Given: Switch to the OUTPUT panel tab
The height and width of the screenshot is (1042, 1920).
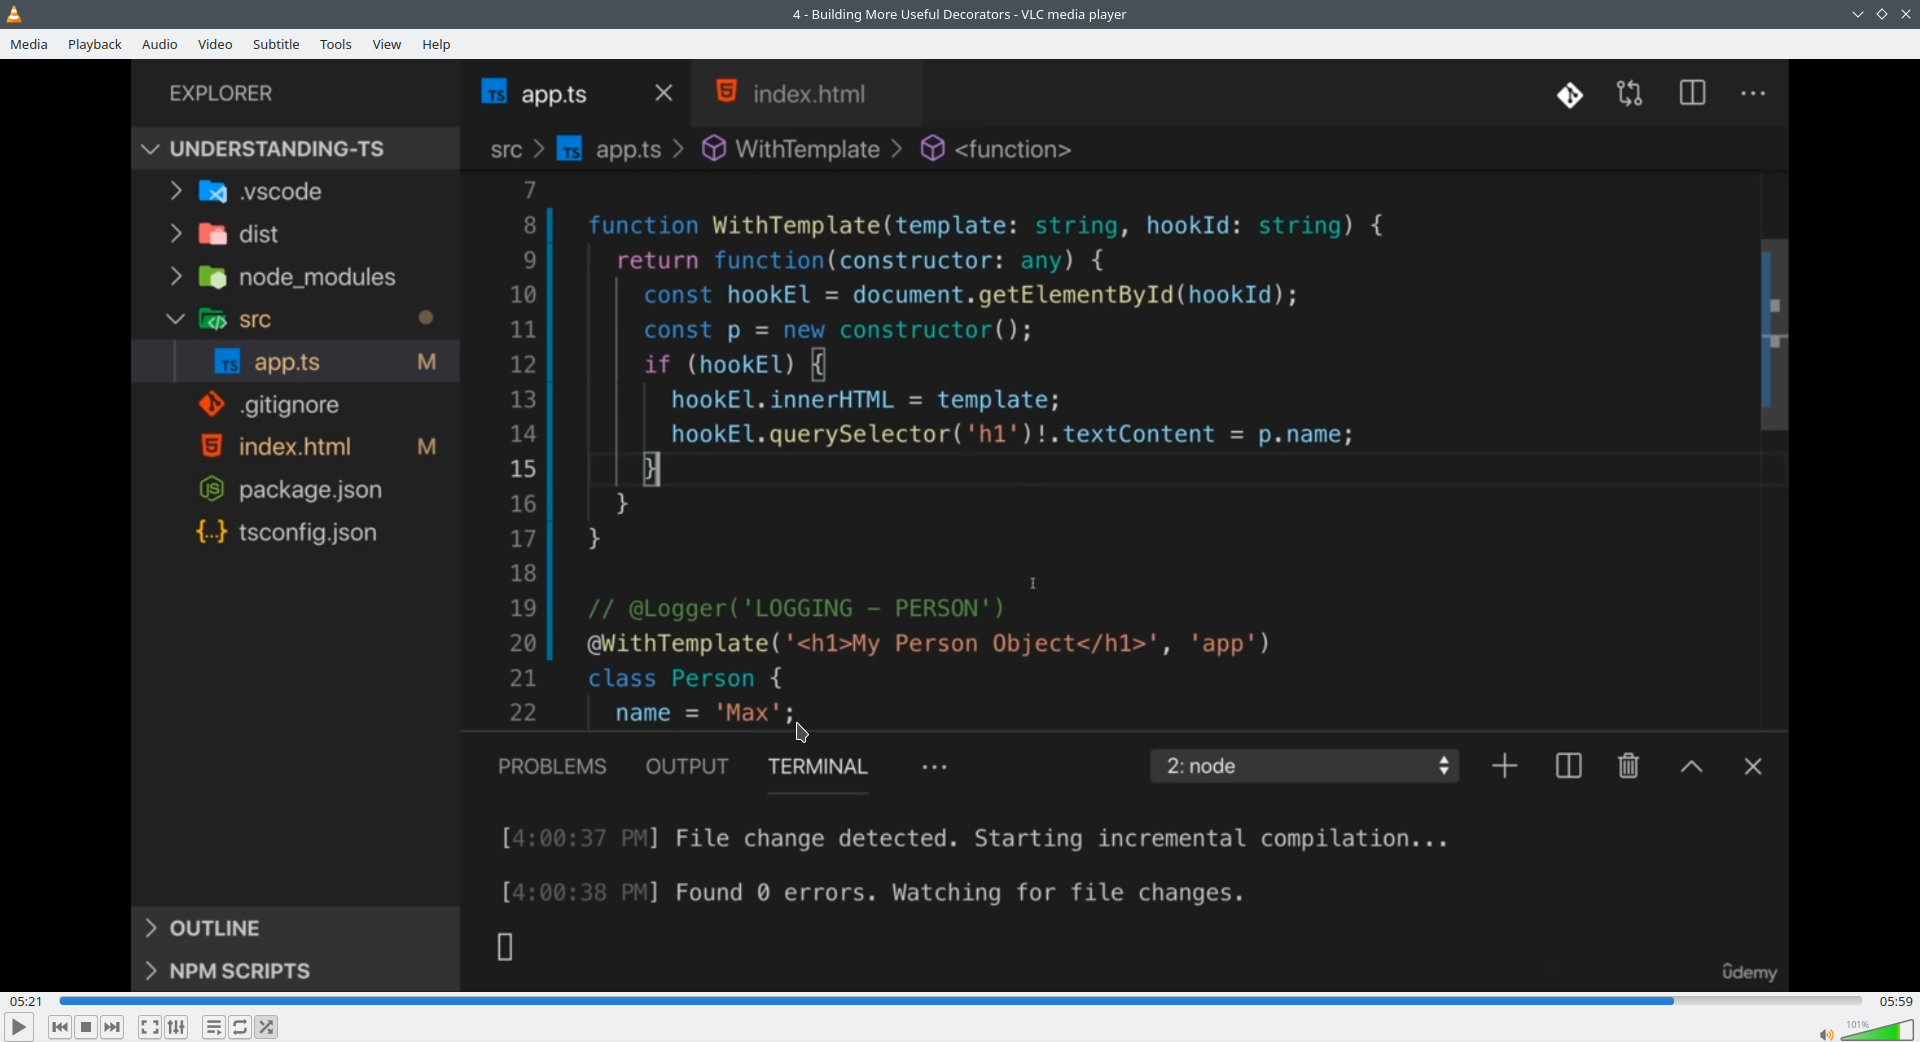Looking at the screenshot, I should coord(687,767).
